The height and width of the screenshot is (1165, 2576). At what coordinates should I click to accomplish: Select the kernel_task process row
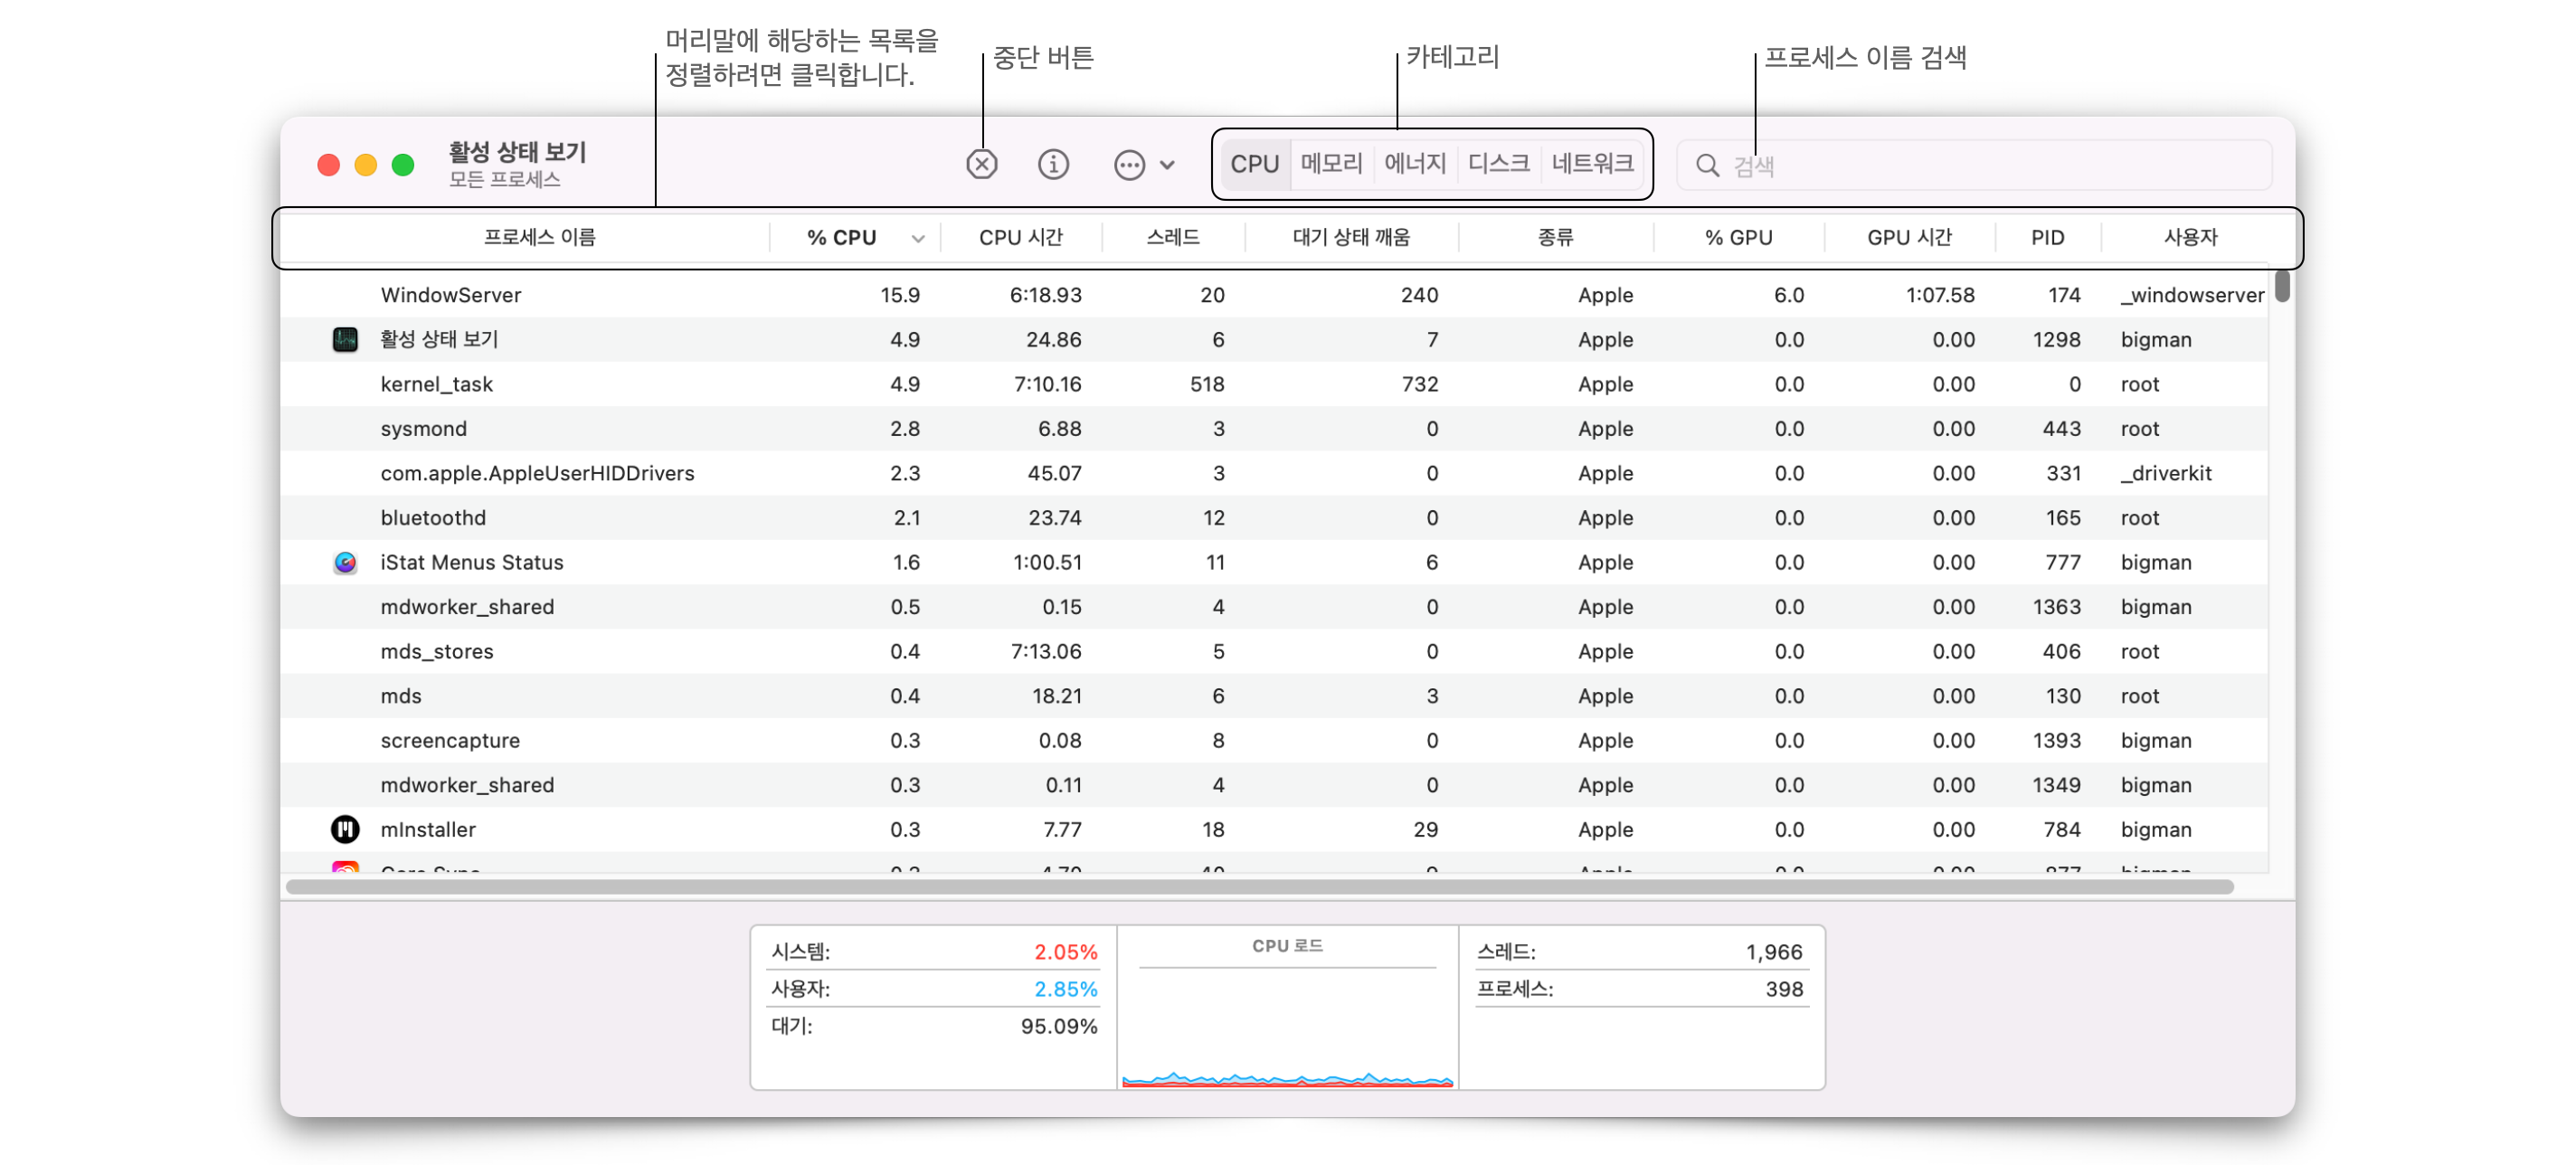(437, 384)
